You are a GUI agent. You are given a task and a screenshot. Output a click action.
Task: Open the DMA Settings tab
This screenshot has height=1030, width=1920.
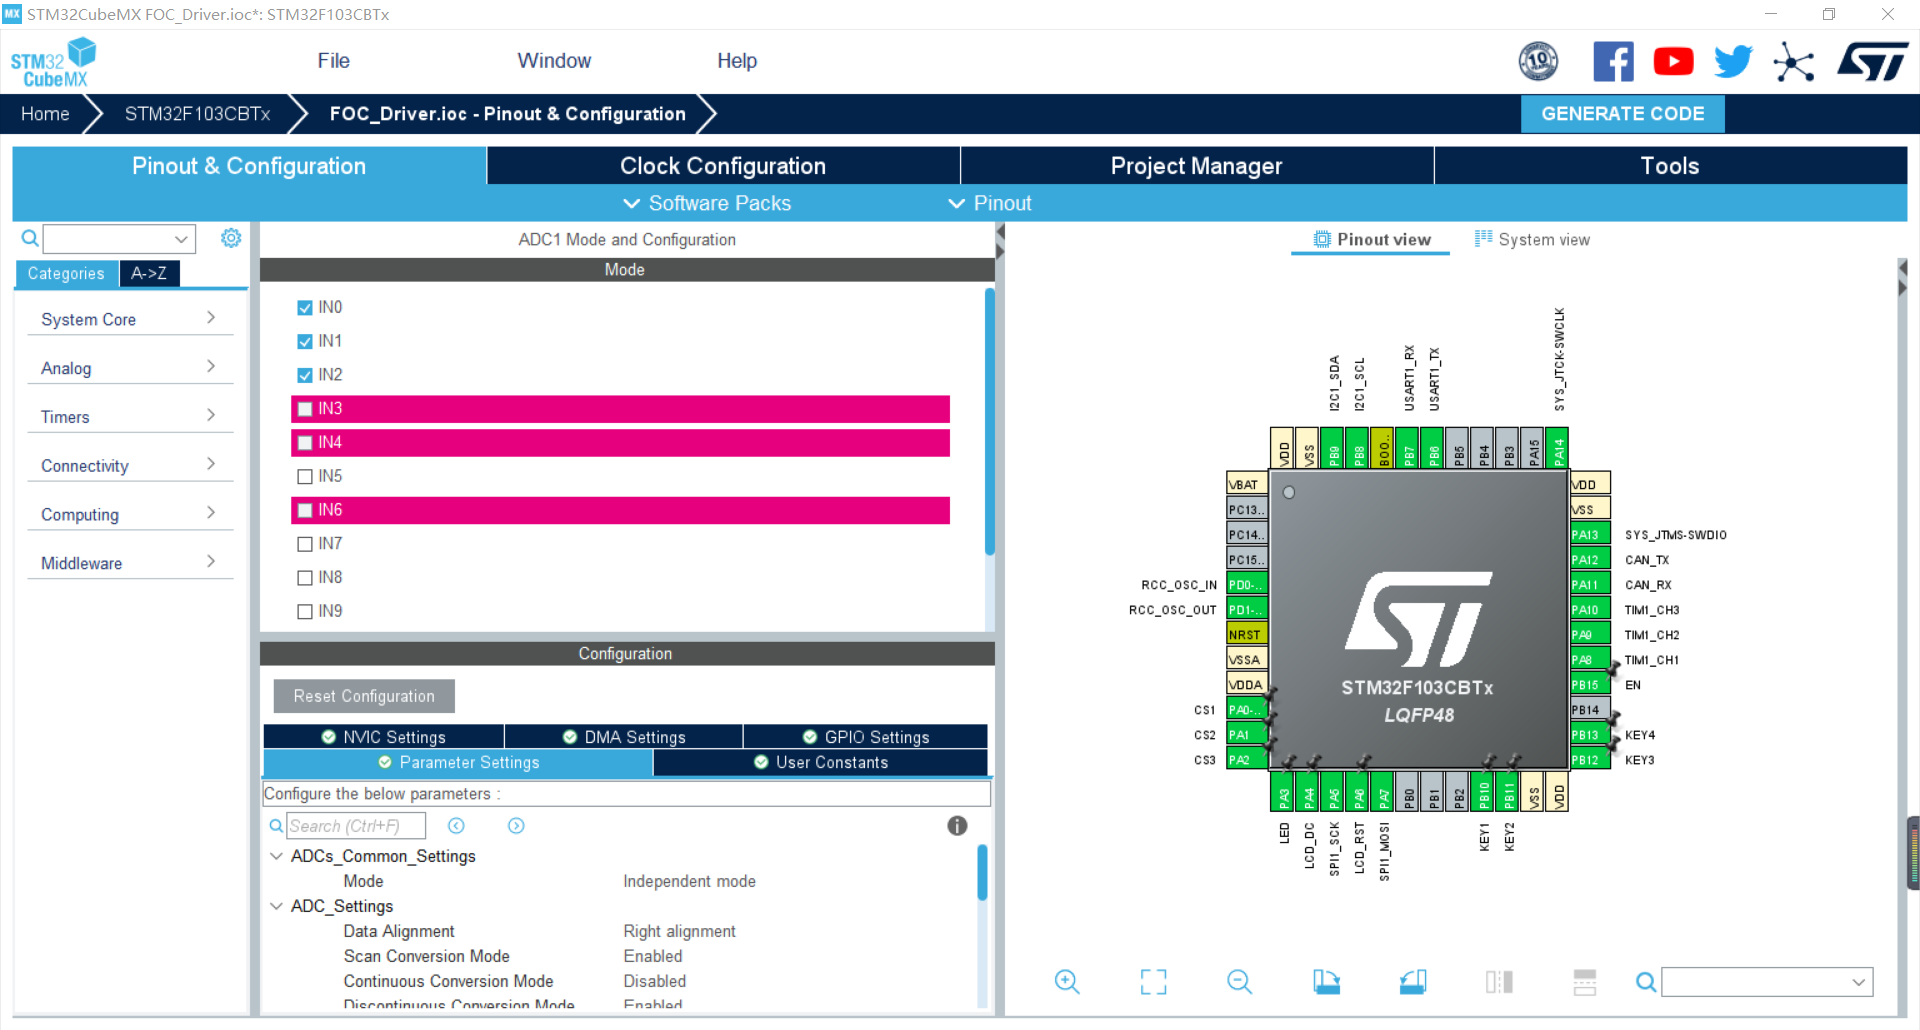coord(624,737)
